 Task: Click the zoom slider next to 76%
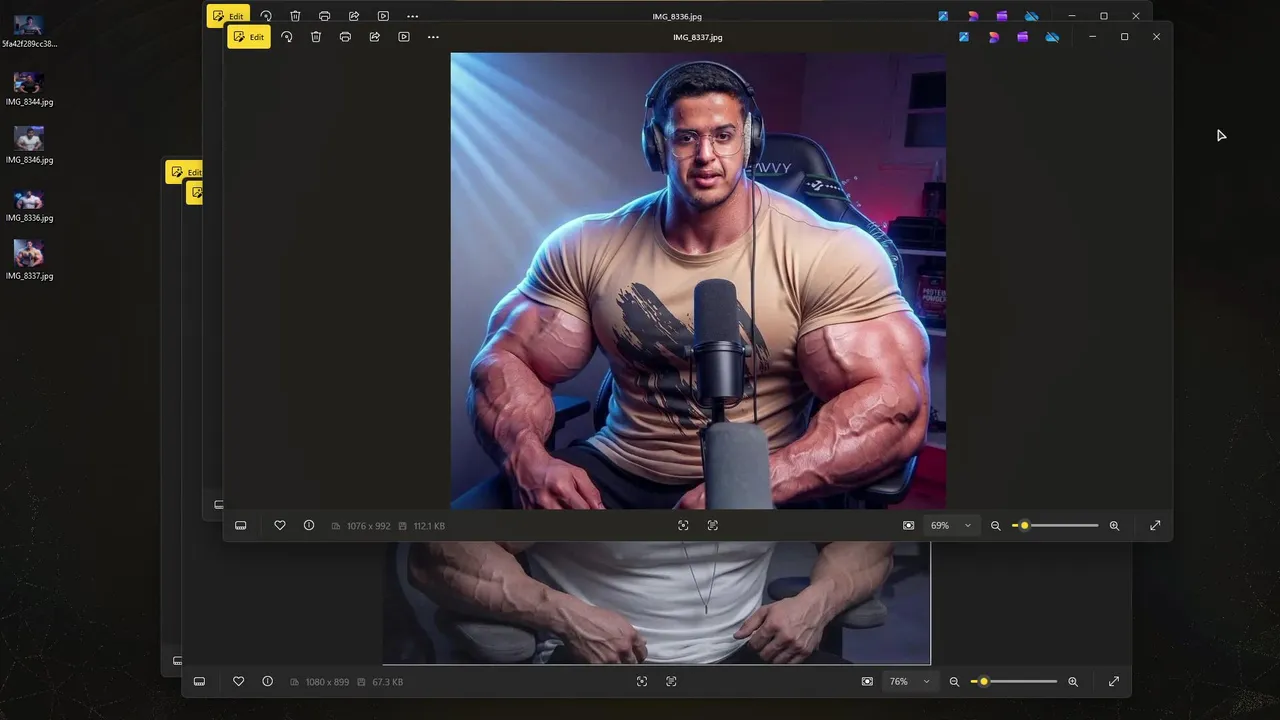(1014, 682)
